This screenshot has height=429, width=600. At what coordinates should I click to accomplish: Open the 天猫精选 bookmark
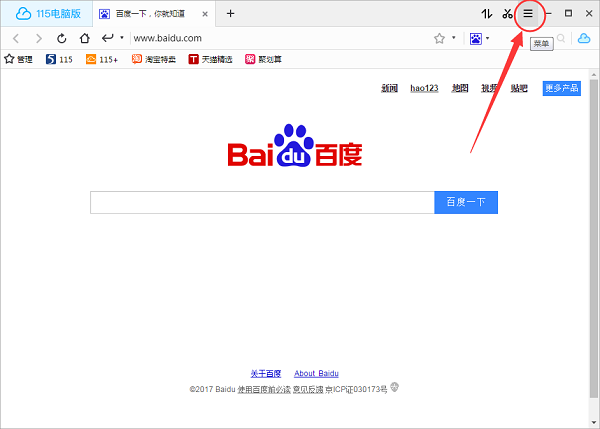210,59
